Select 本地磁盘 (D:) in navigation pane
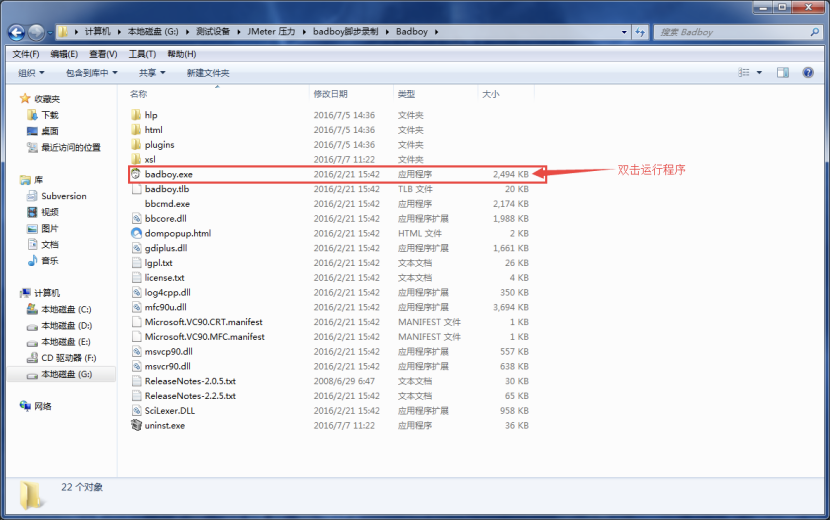 [x=66, y=326]
